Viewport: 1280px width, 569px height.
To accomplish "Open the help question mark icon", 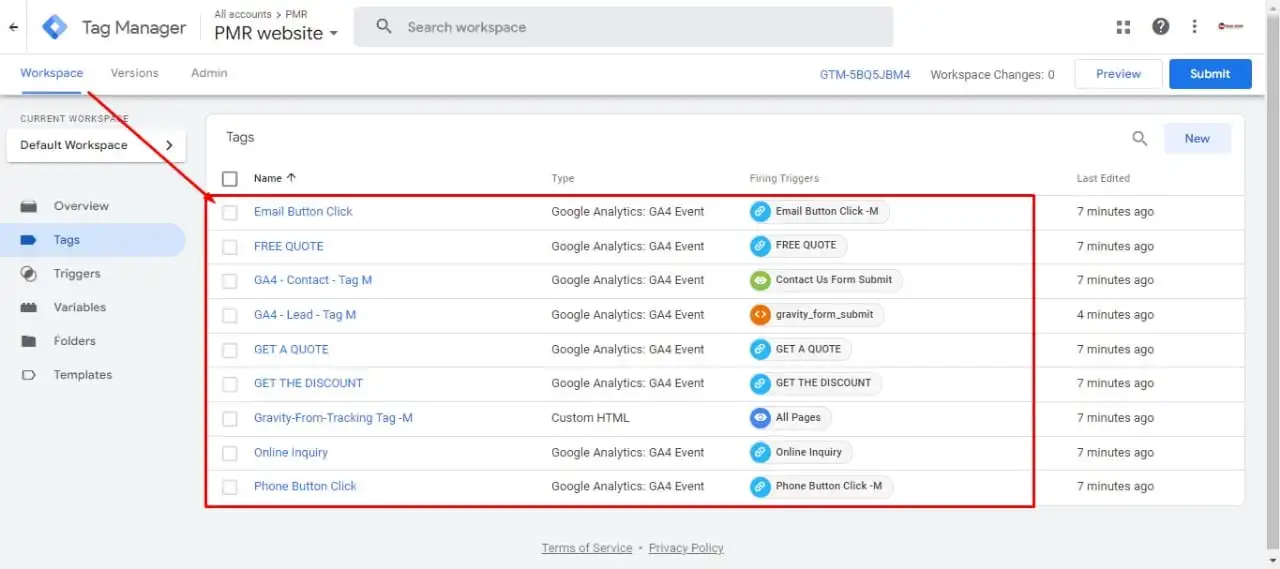I will [x=1160, y=27].
